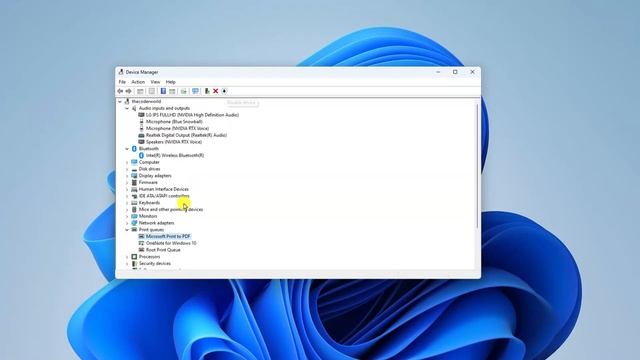Select Realtek Digital Output device
This screenshot has height=360, width=640.
[x=186, y=135]
